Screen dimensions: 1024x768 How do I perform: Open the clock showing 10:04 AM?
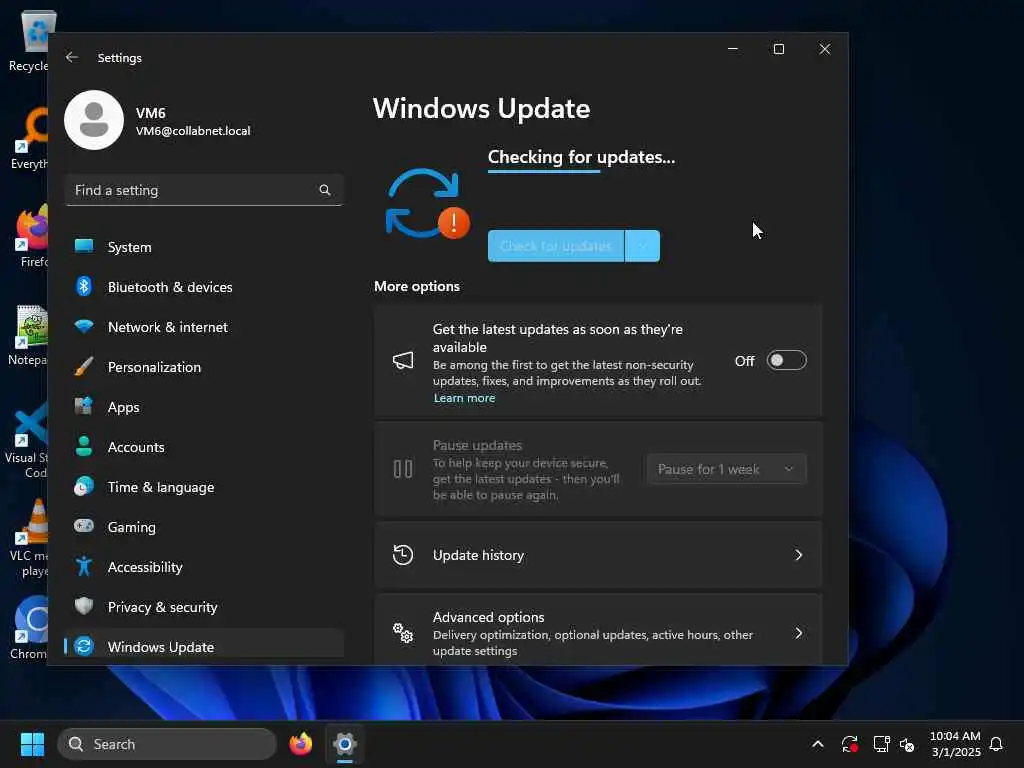[x=955, y=744]
